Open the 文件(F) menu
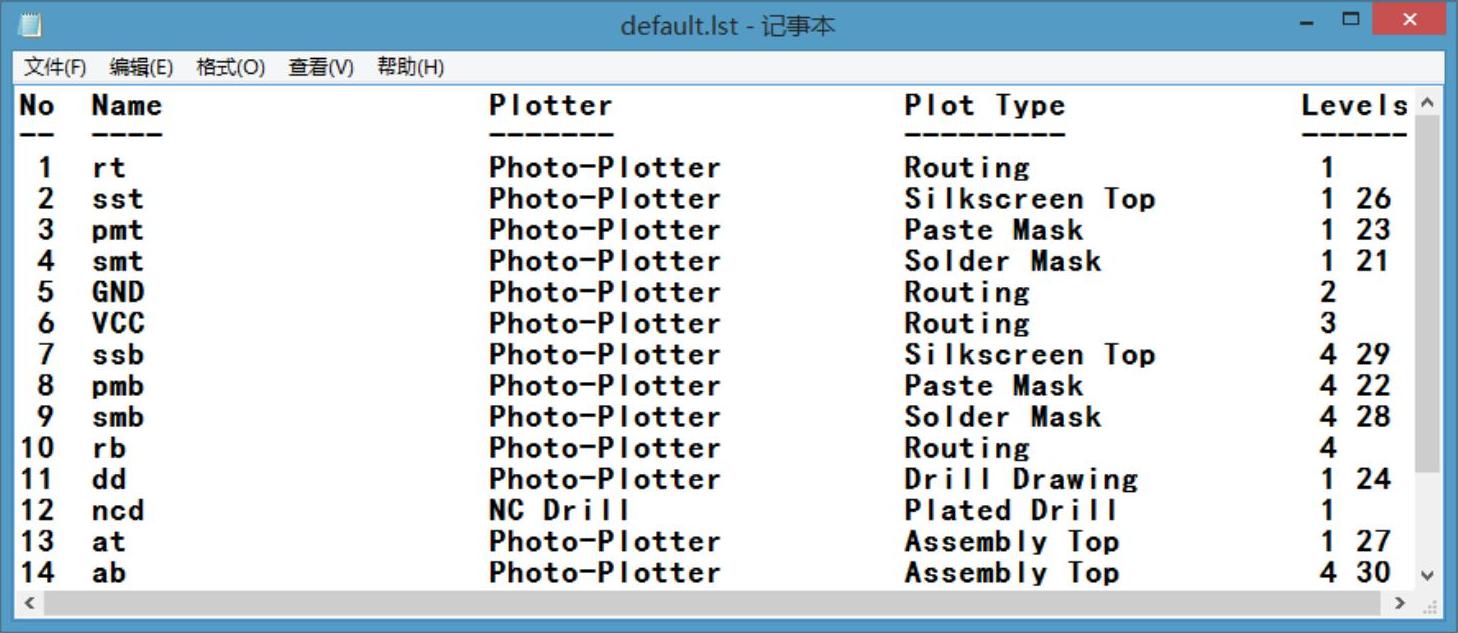Image resolution: width=1458 pixels, height=633 pixels. pos(55,67)
